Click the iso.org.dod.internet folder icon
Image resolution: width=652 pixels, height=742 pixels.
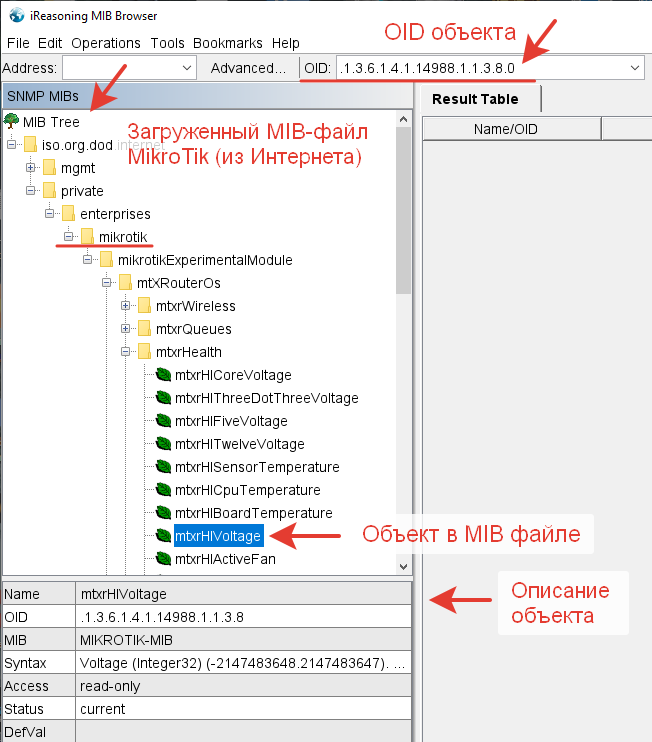(30, 144)
